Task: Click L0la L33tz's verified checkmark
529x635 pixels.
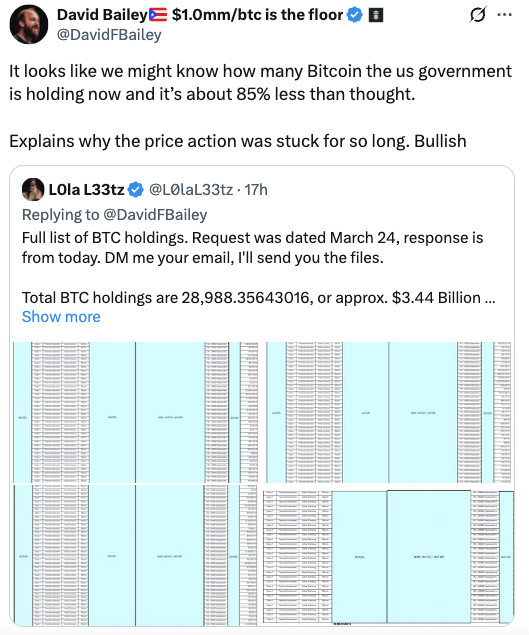Action: click(136, 190)
